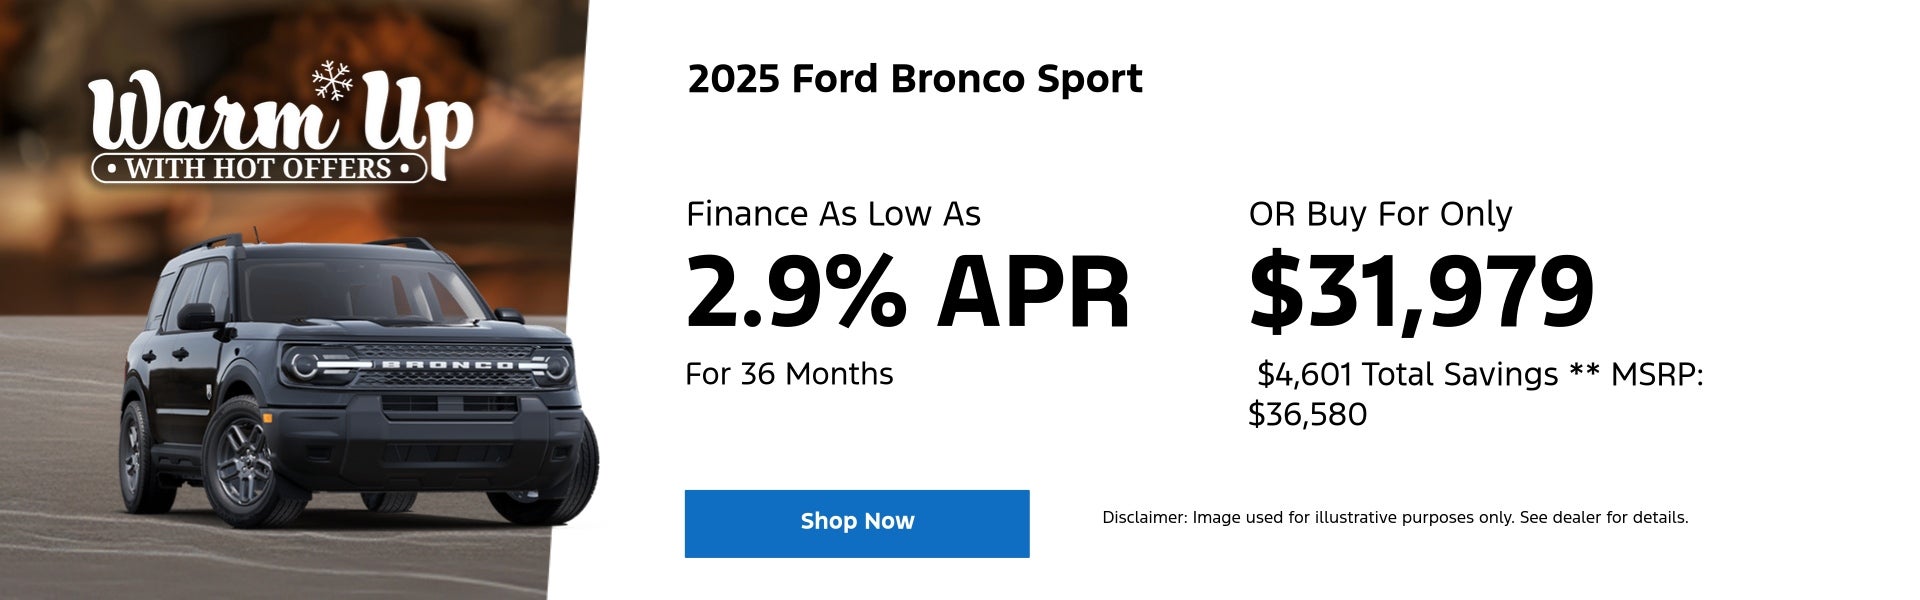The image size is (1920, 600).
Task: Select the OR Buy For Only label
Action: pyautogui.click(x=1380, y=214)
